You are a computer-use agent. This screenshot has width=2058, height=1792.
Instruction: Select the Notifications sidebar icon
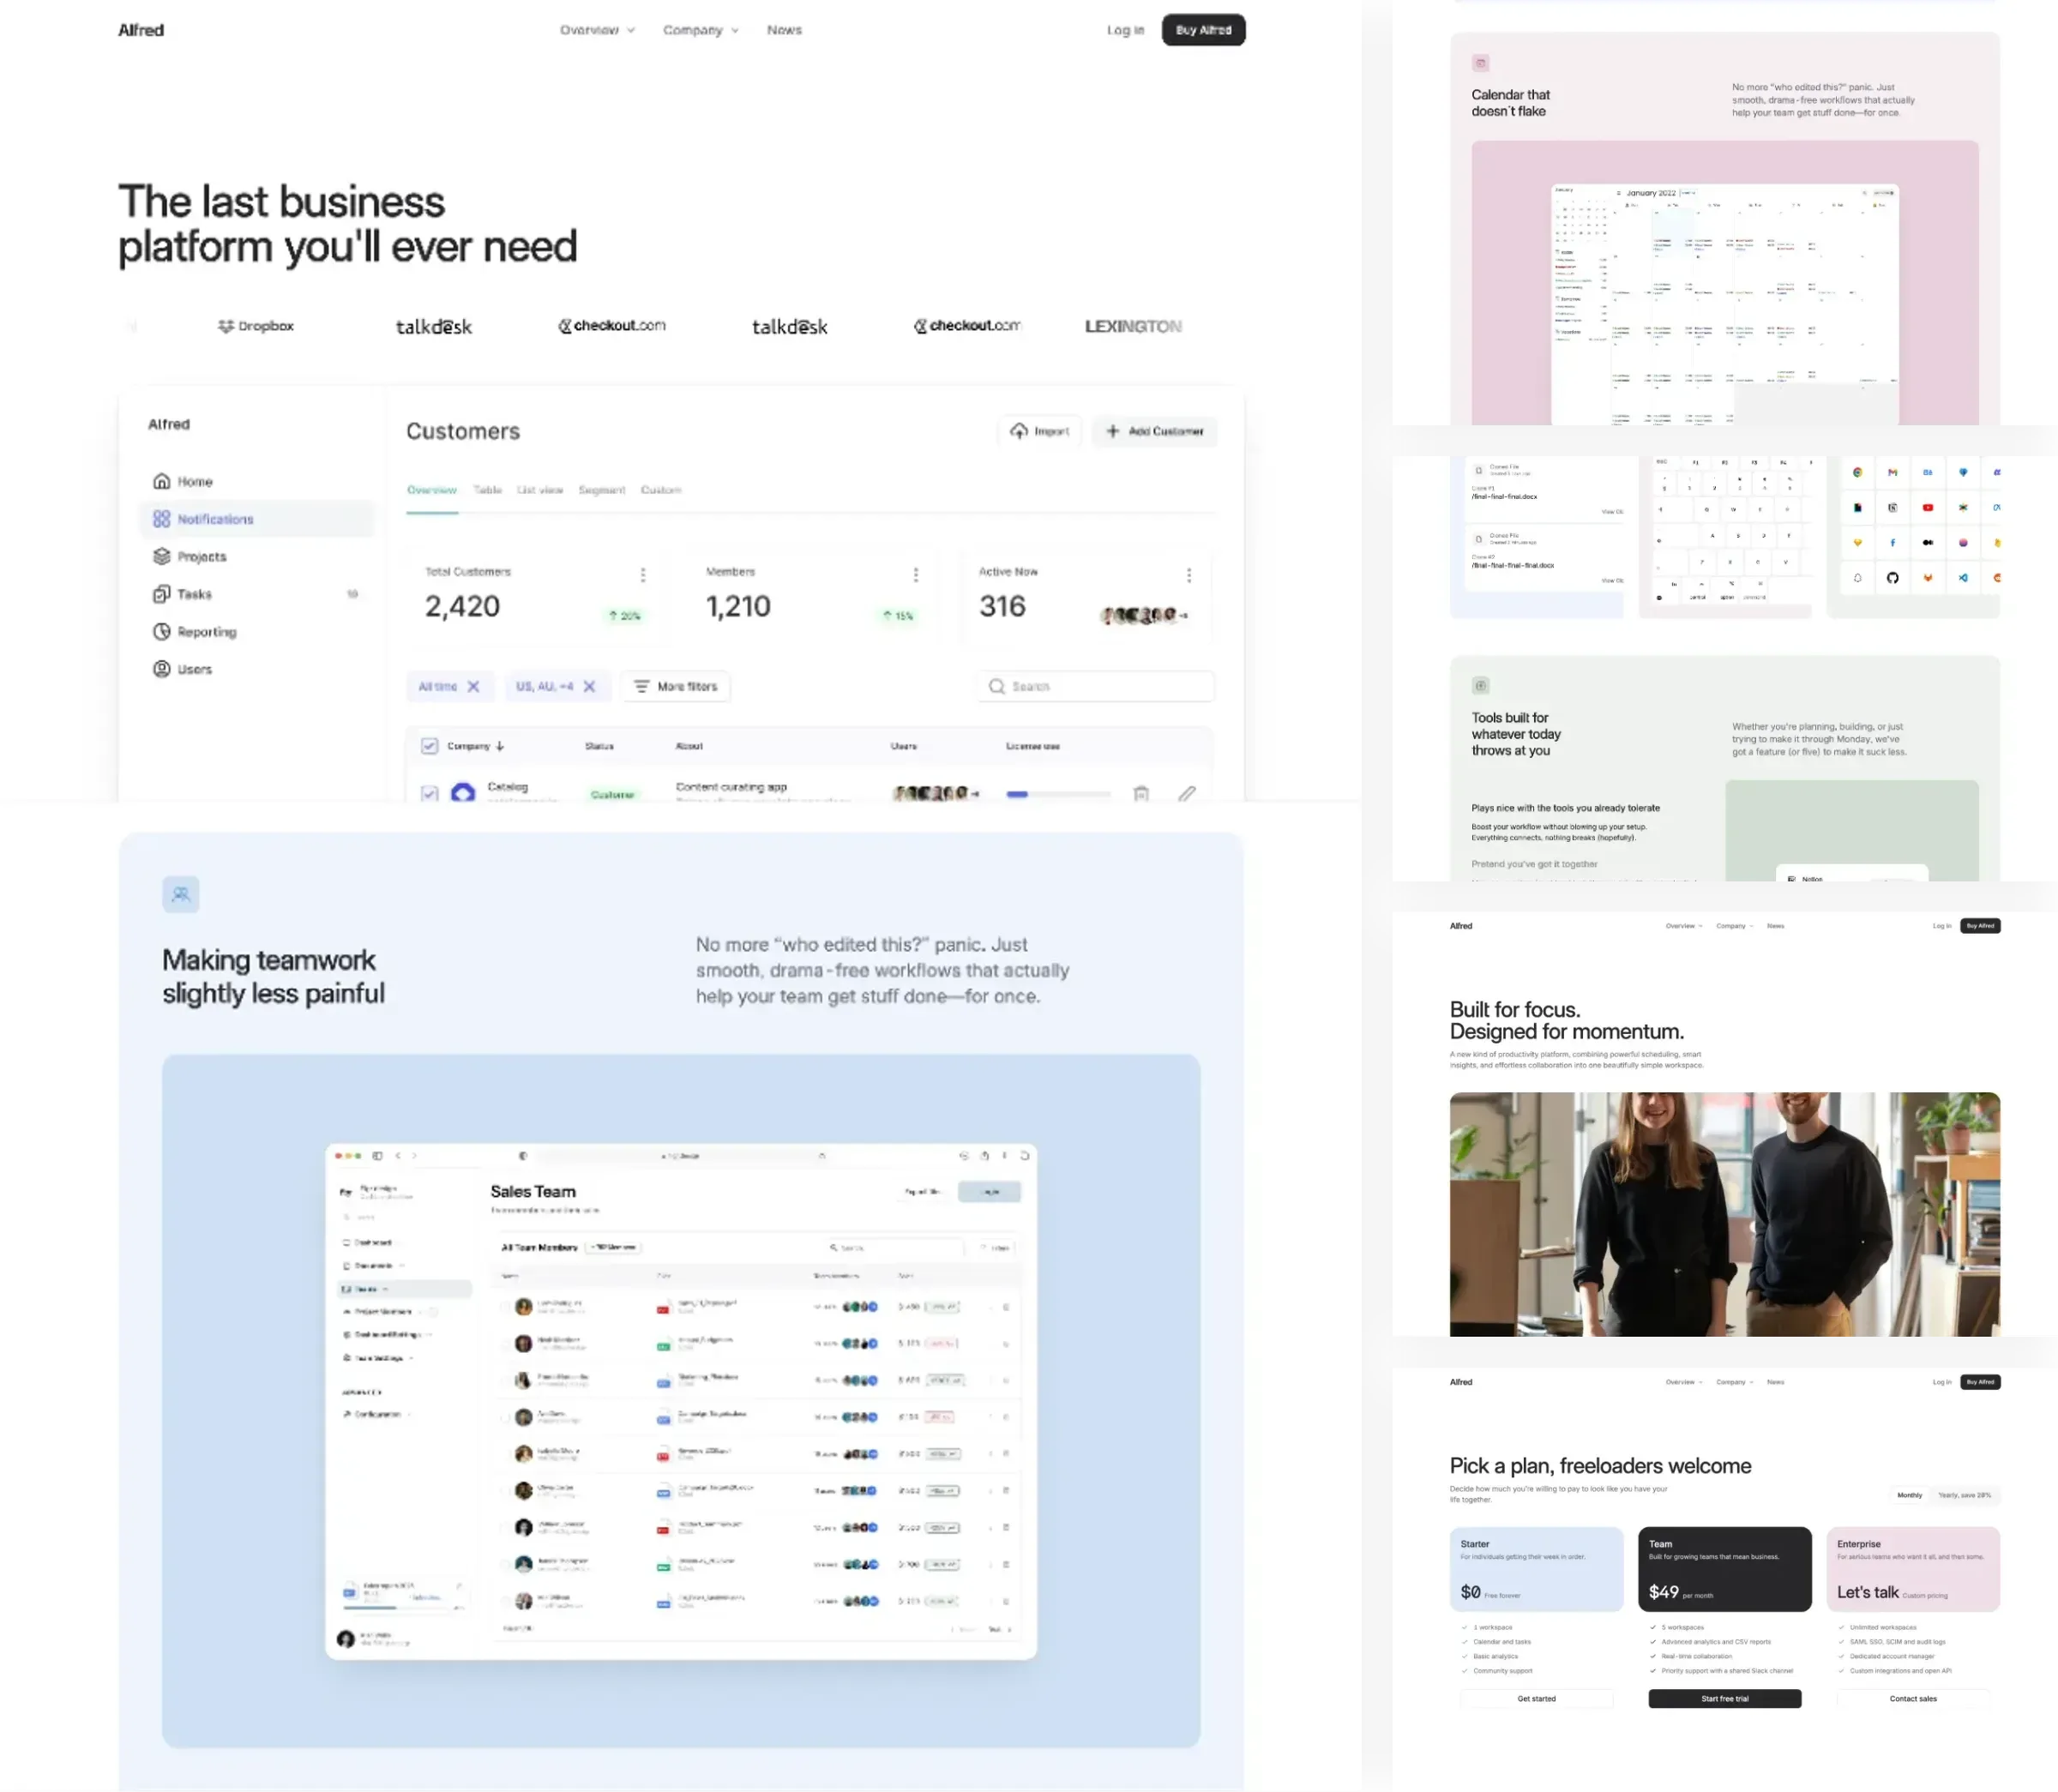[161, 519]
